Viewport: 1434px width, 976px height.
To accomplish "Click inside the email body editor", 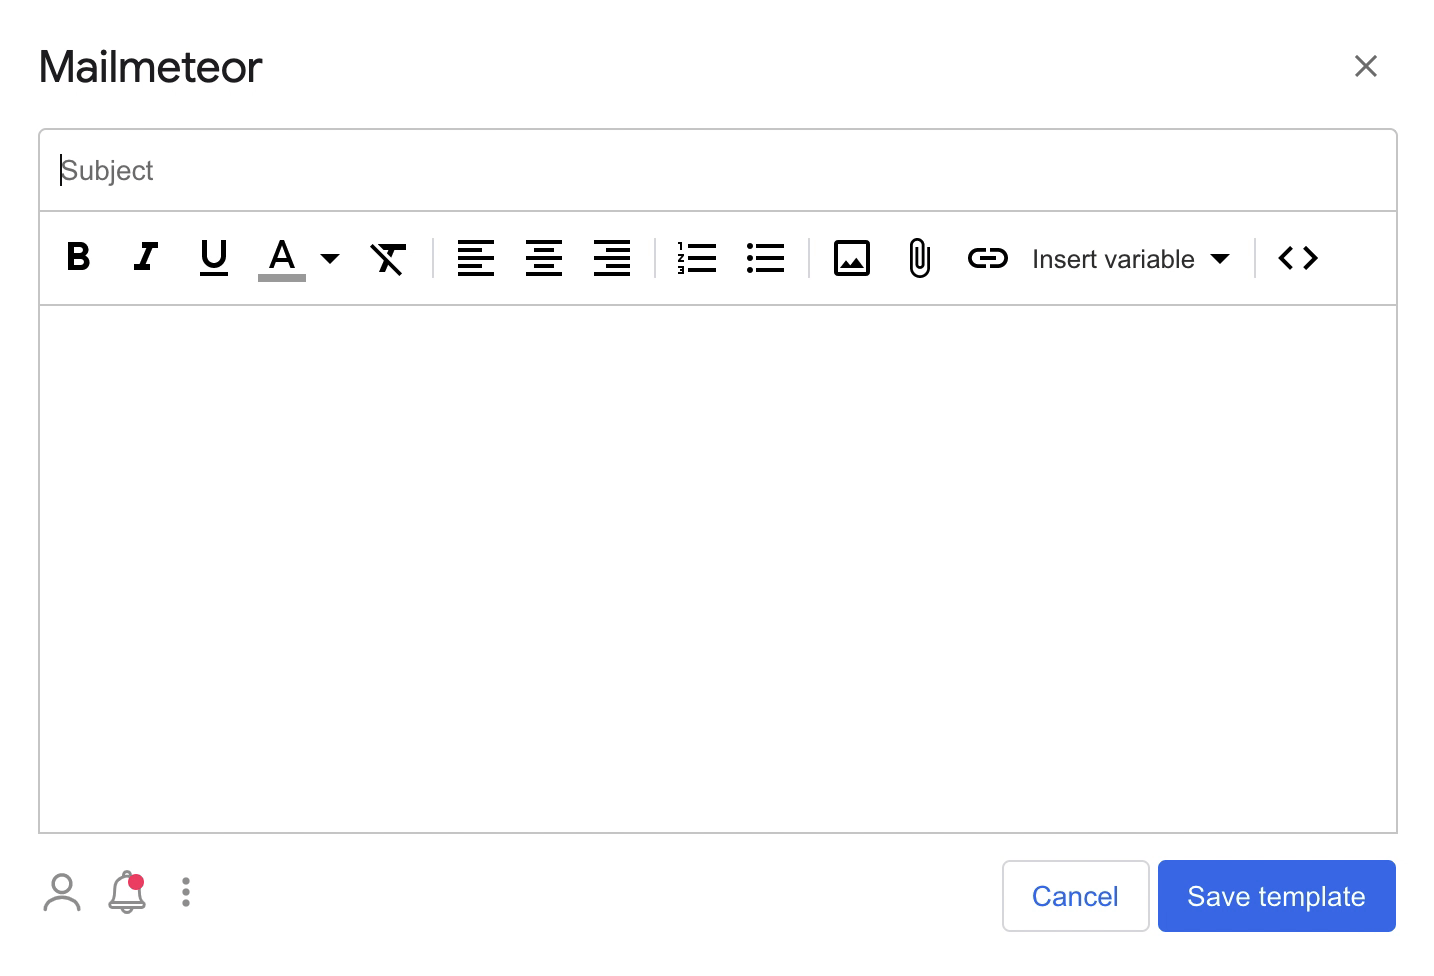I will tap(718, 568).
